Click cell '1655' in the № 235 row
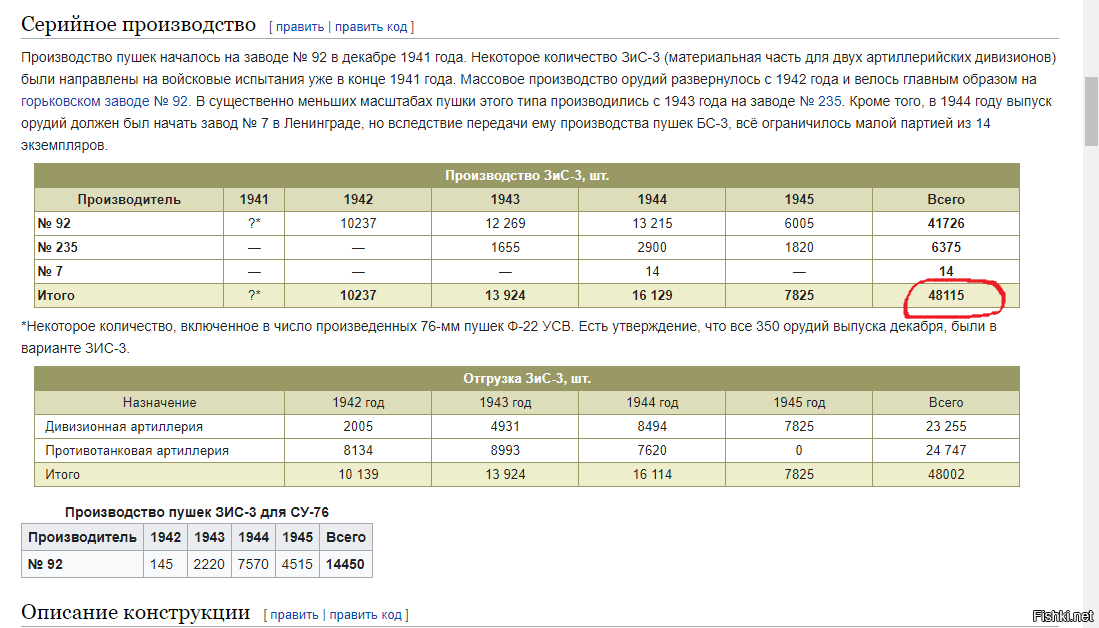Screen dimensions: 1099x628 tap(505, 247)
